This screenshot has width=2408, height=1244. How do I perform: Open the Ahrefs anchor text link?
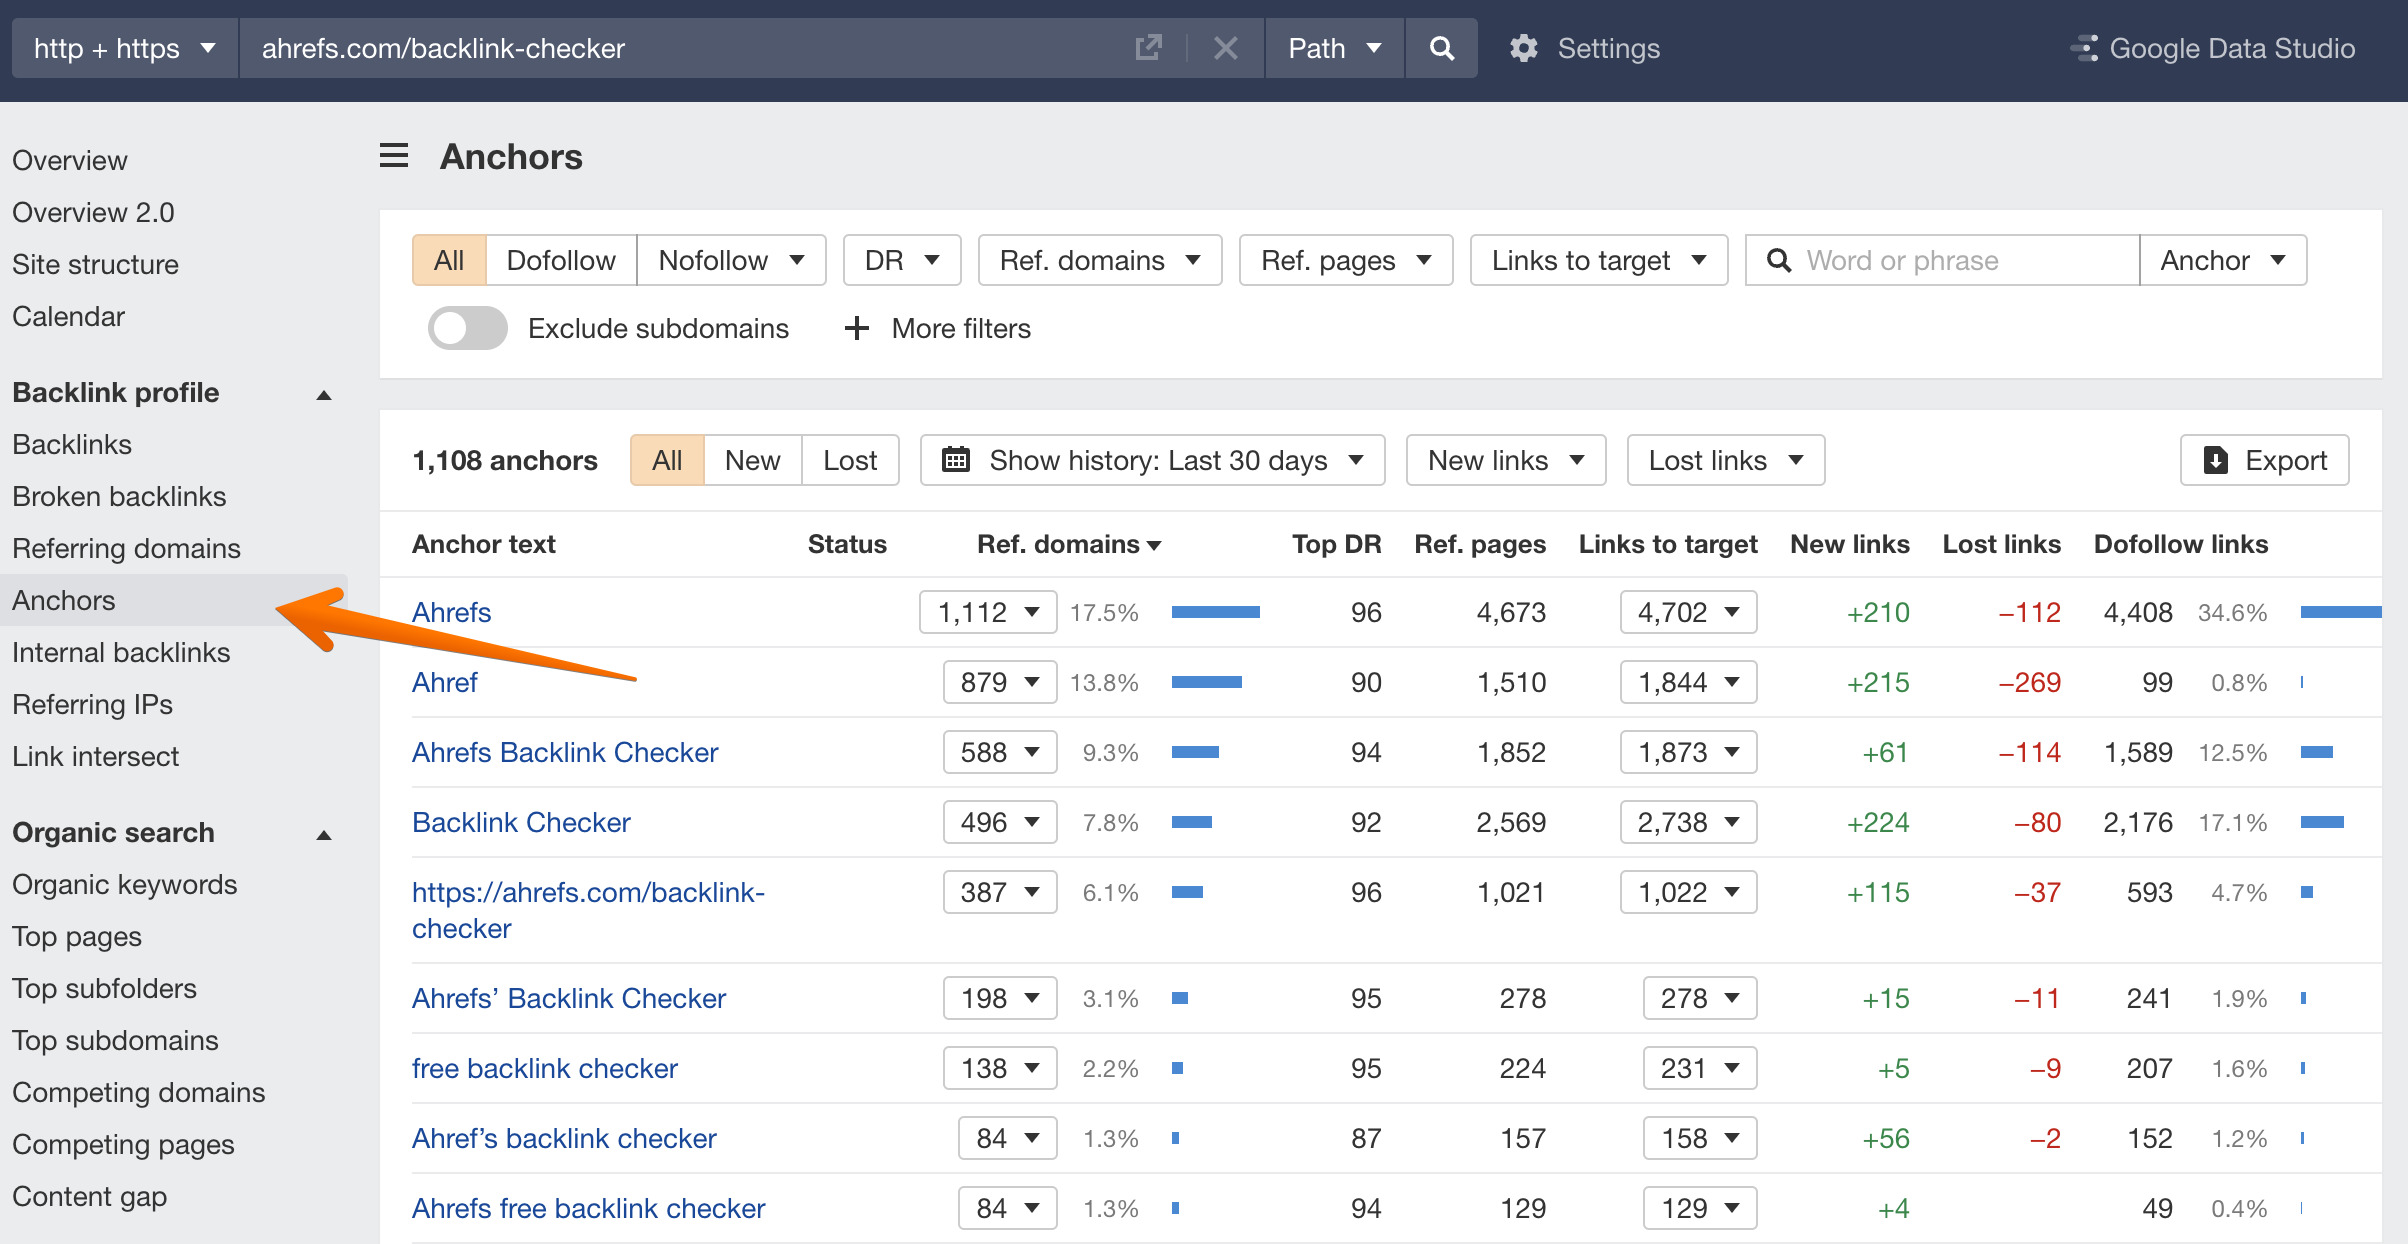point(451,611)
